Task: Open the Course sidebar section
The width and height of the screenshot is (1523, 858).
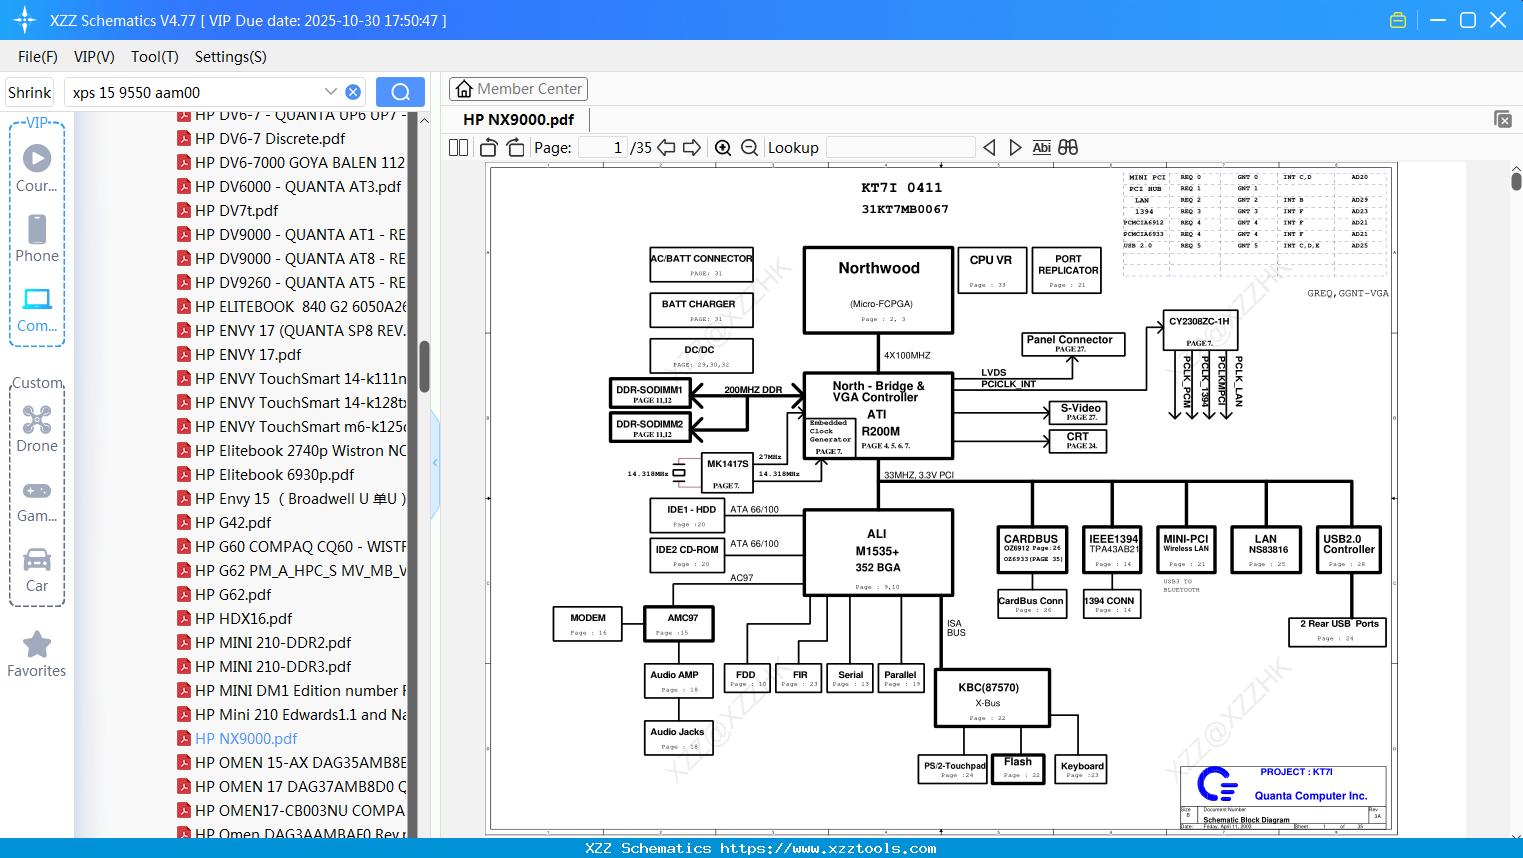Action: (37, 168)
